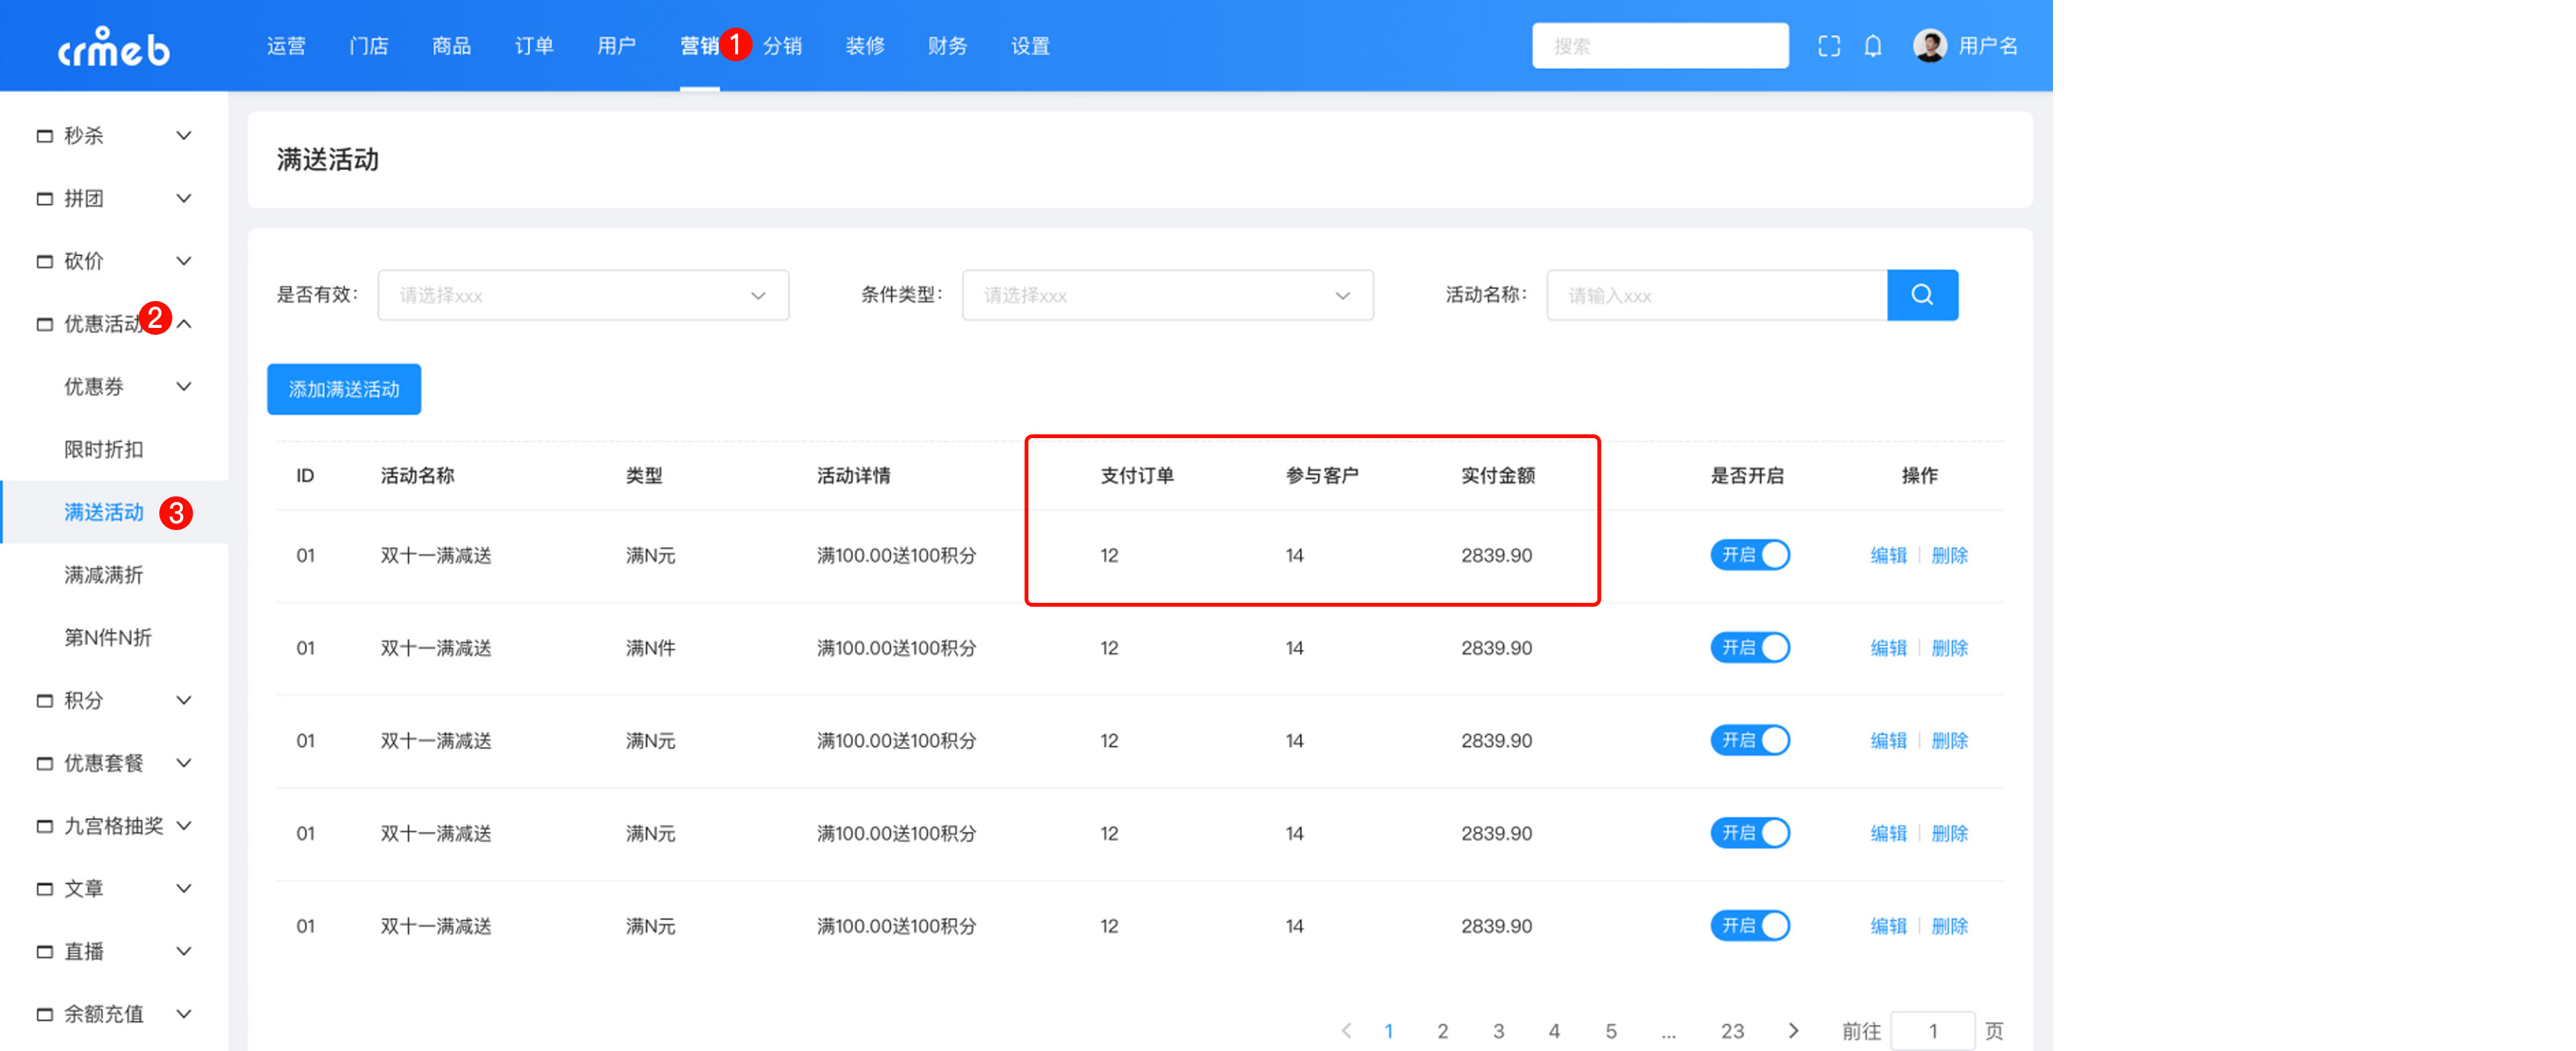Open the 订单 top menu
The image size is (2576, 1051).
[534, 46]
